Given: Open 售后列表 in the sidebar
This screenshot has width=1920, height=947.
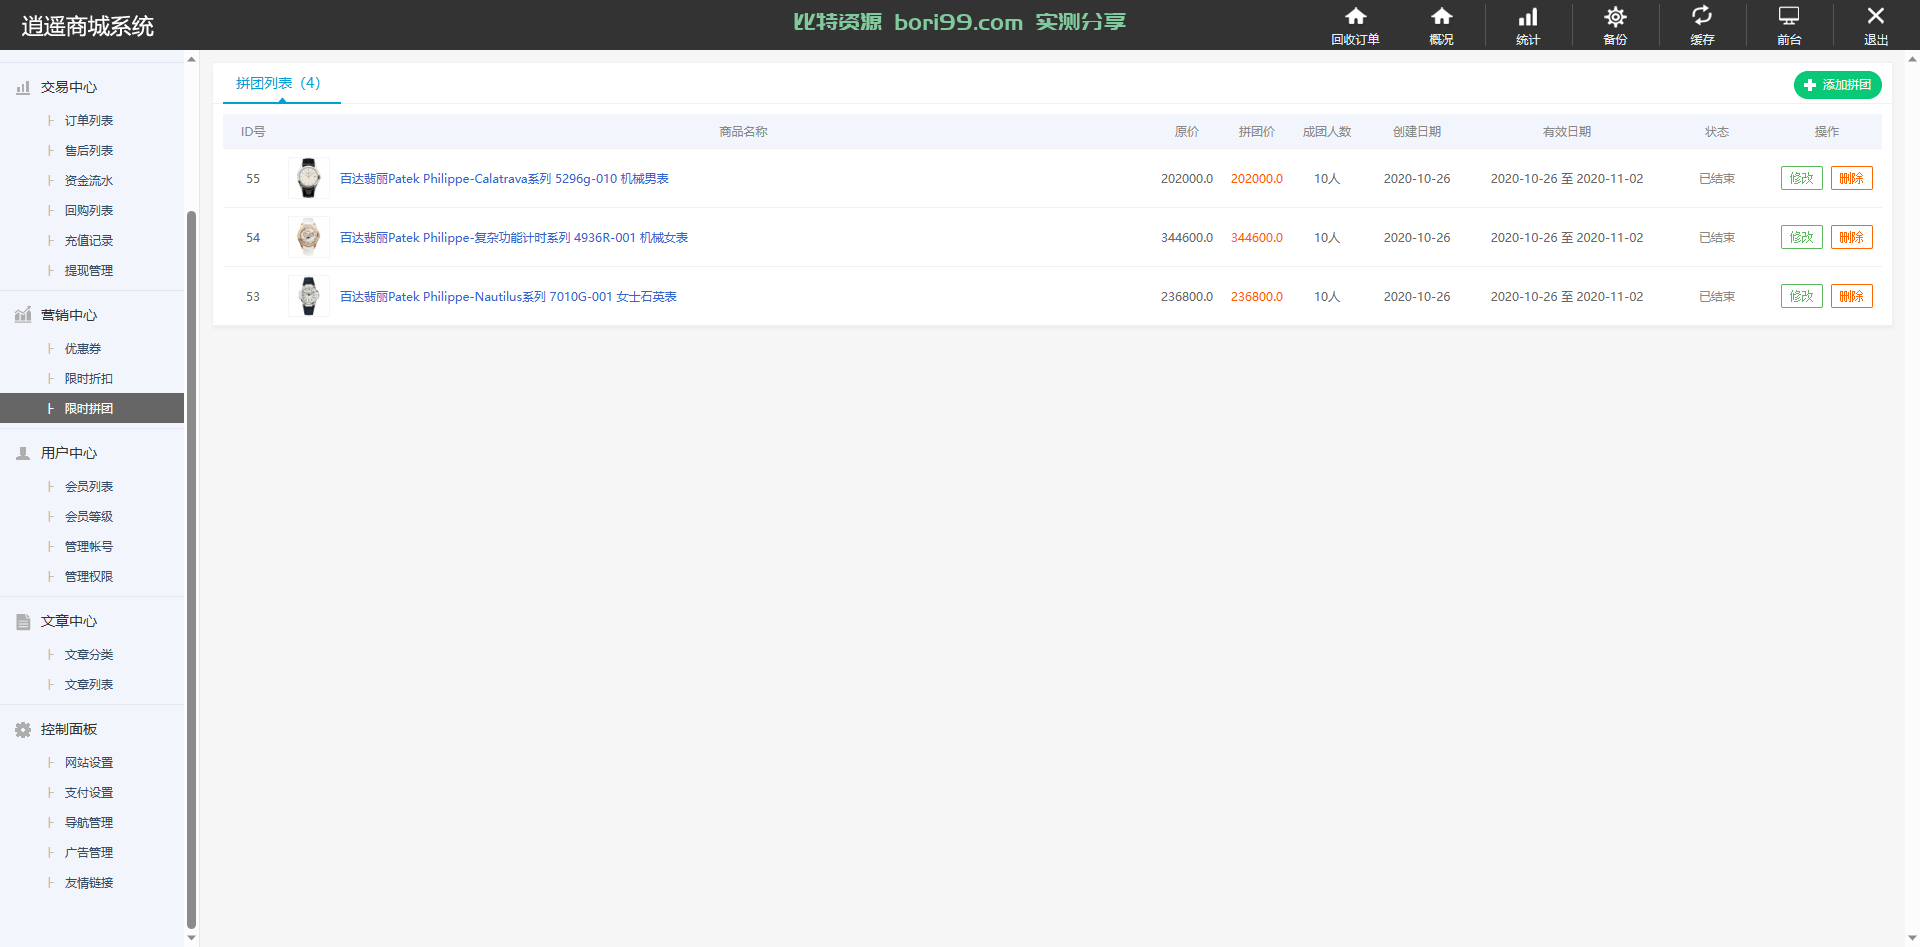Looking at the screenshot, I should coord(89,151).
